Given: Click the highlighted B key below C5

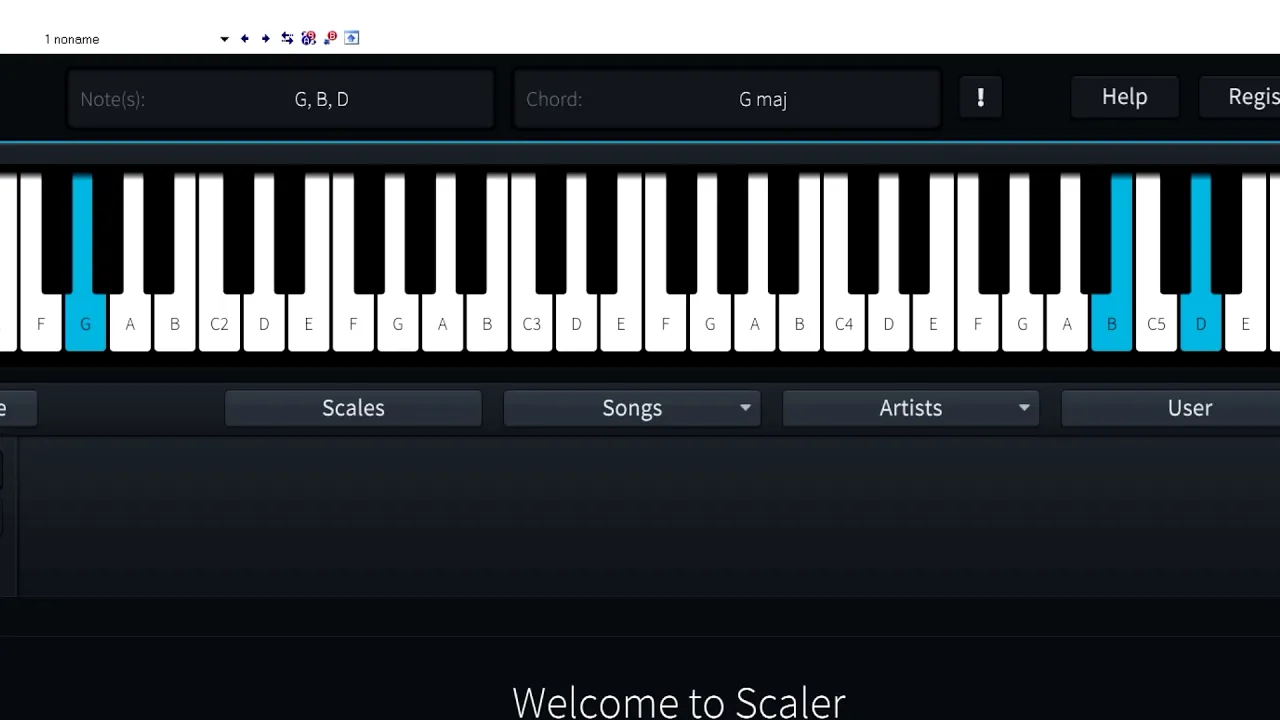Looking at the screenshot, I should 1112,324.
